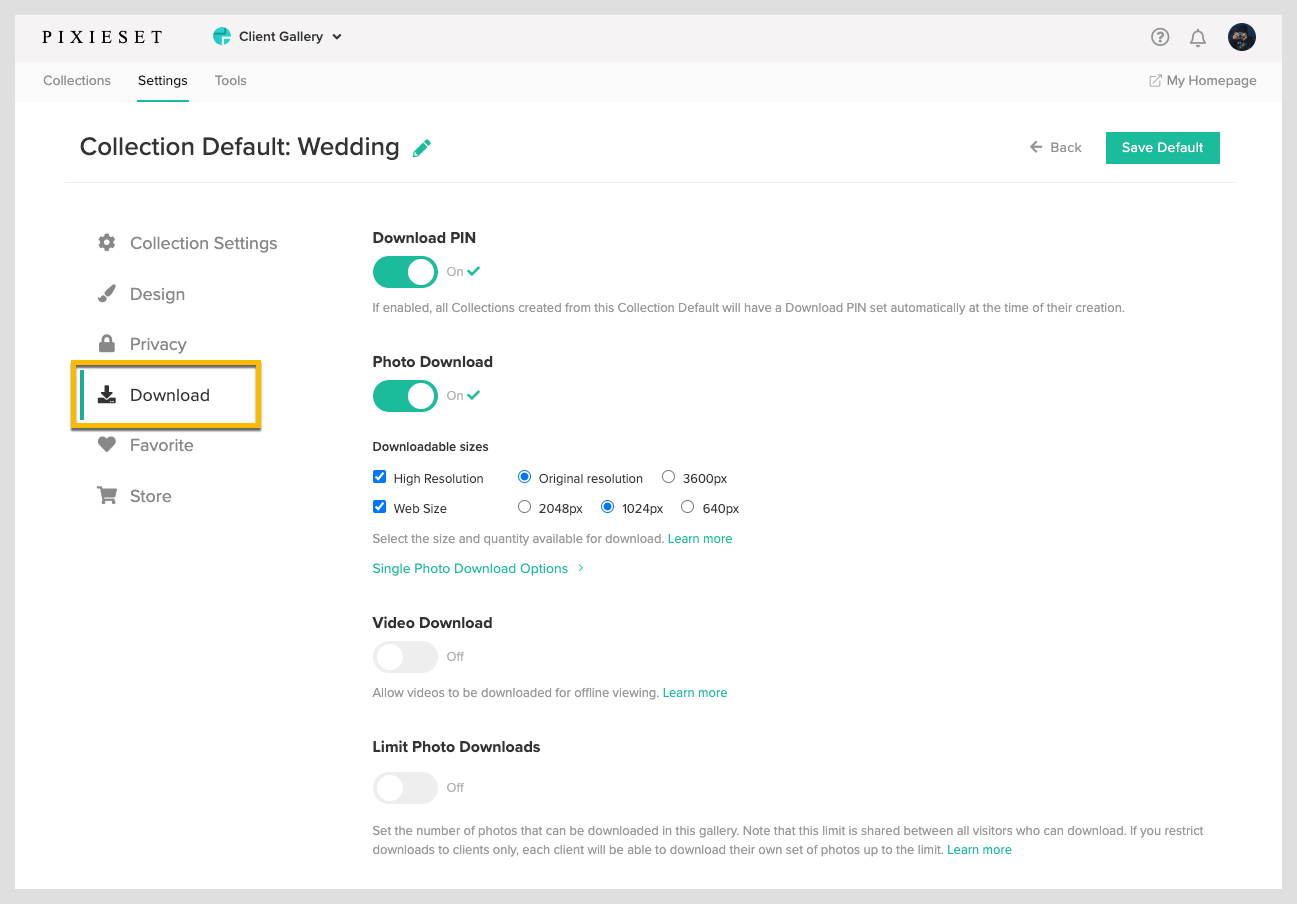Turn off the Photo Download toggle
Screen dimensions: 1297x904
pyautogui.click(x=405, y=396)
